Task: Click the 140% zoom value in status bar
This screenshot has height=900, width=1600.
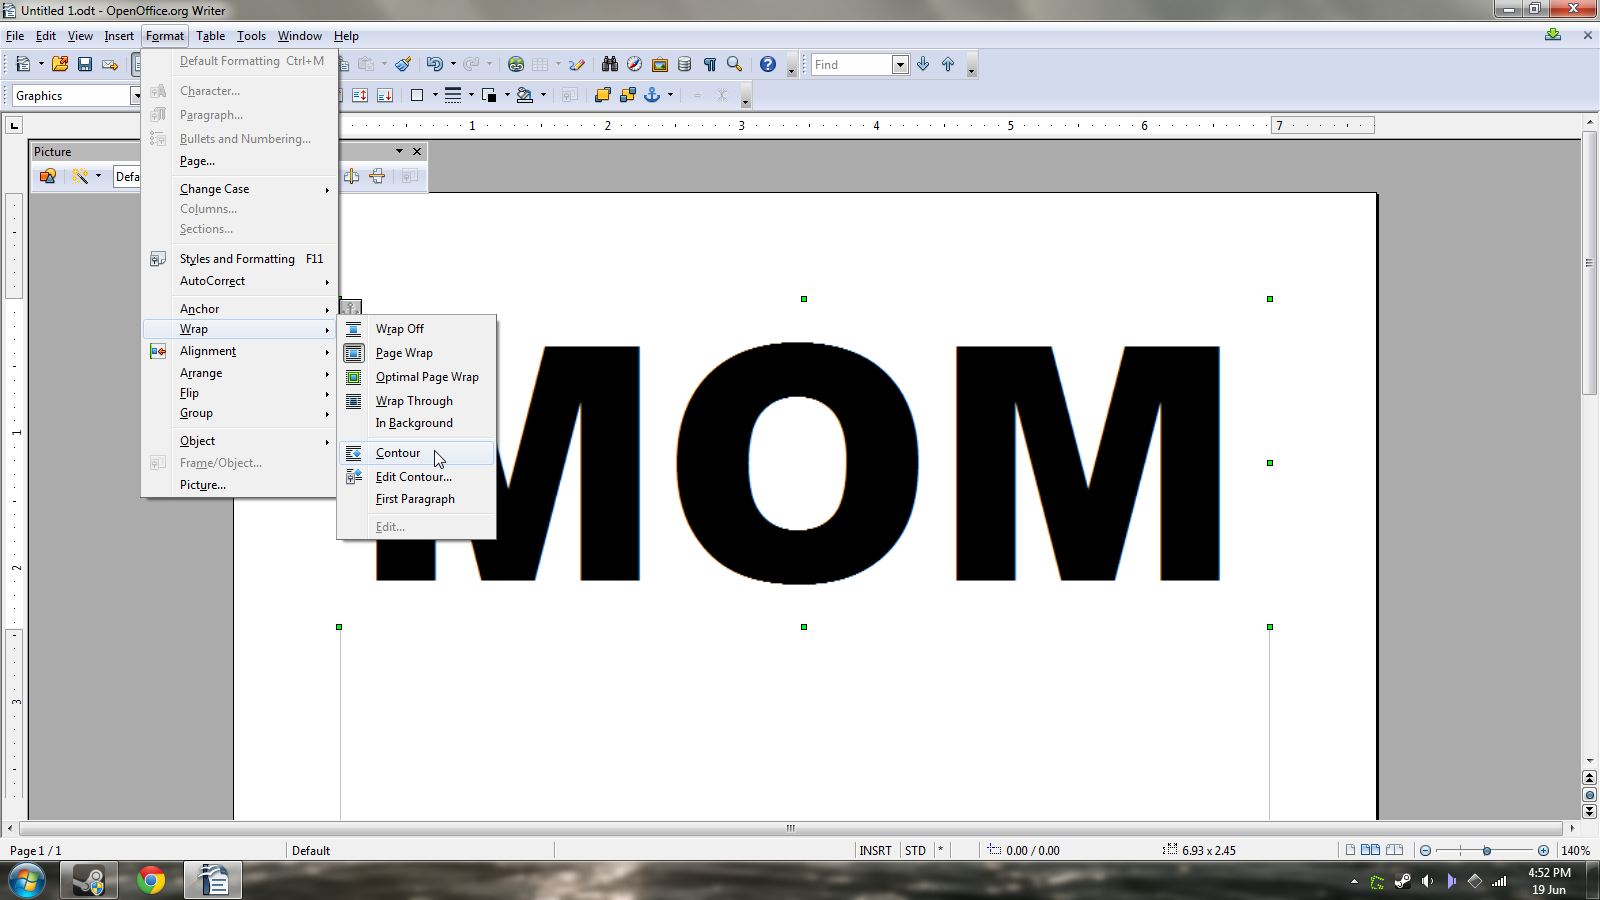Action: click(x=1576, y=850)
